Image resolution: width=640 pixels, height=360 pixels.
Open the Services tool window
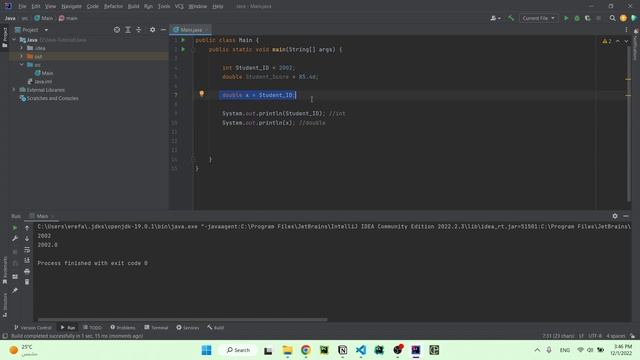[188, 327]
